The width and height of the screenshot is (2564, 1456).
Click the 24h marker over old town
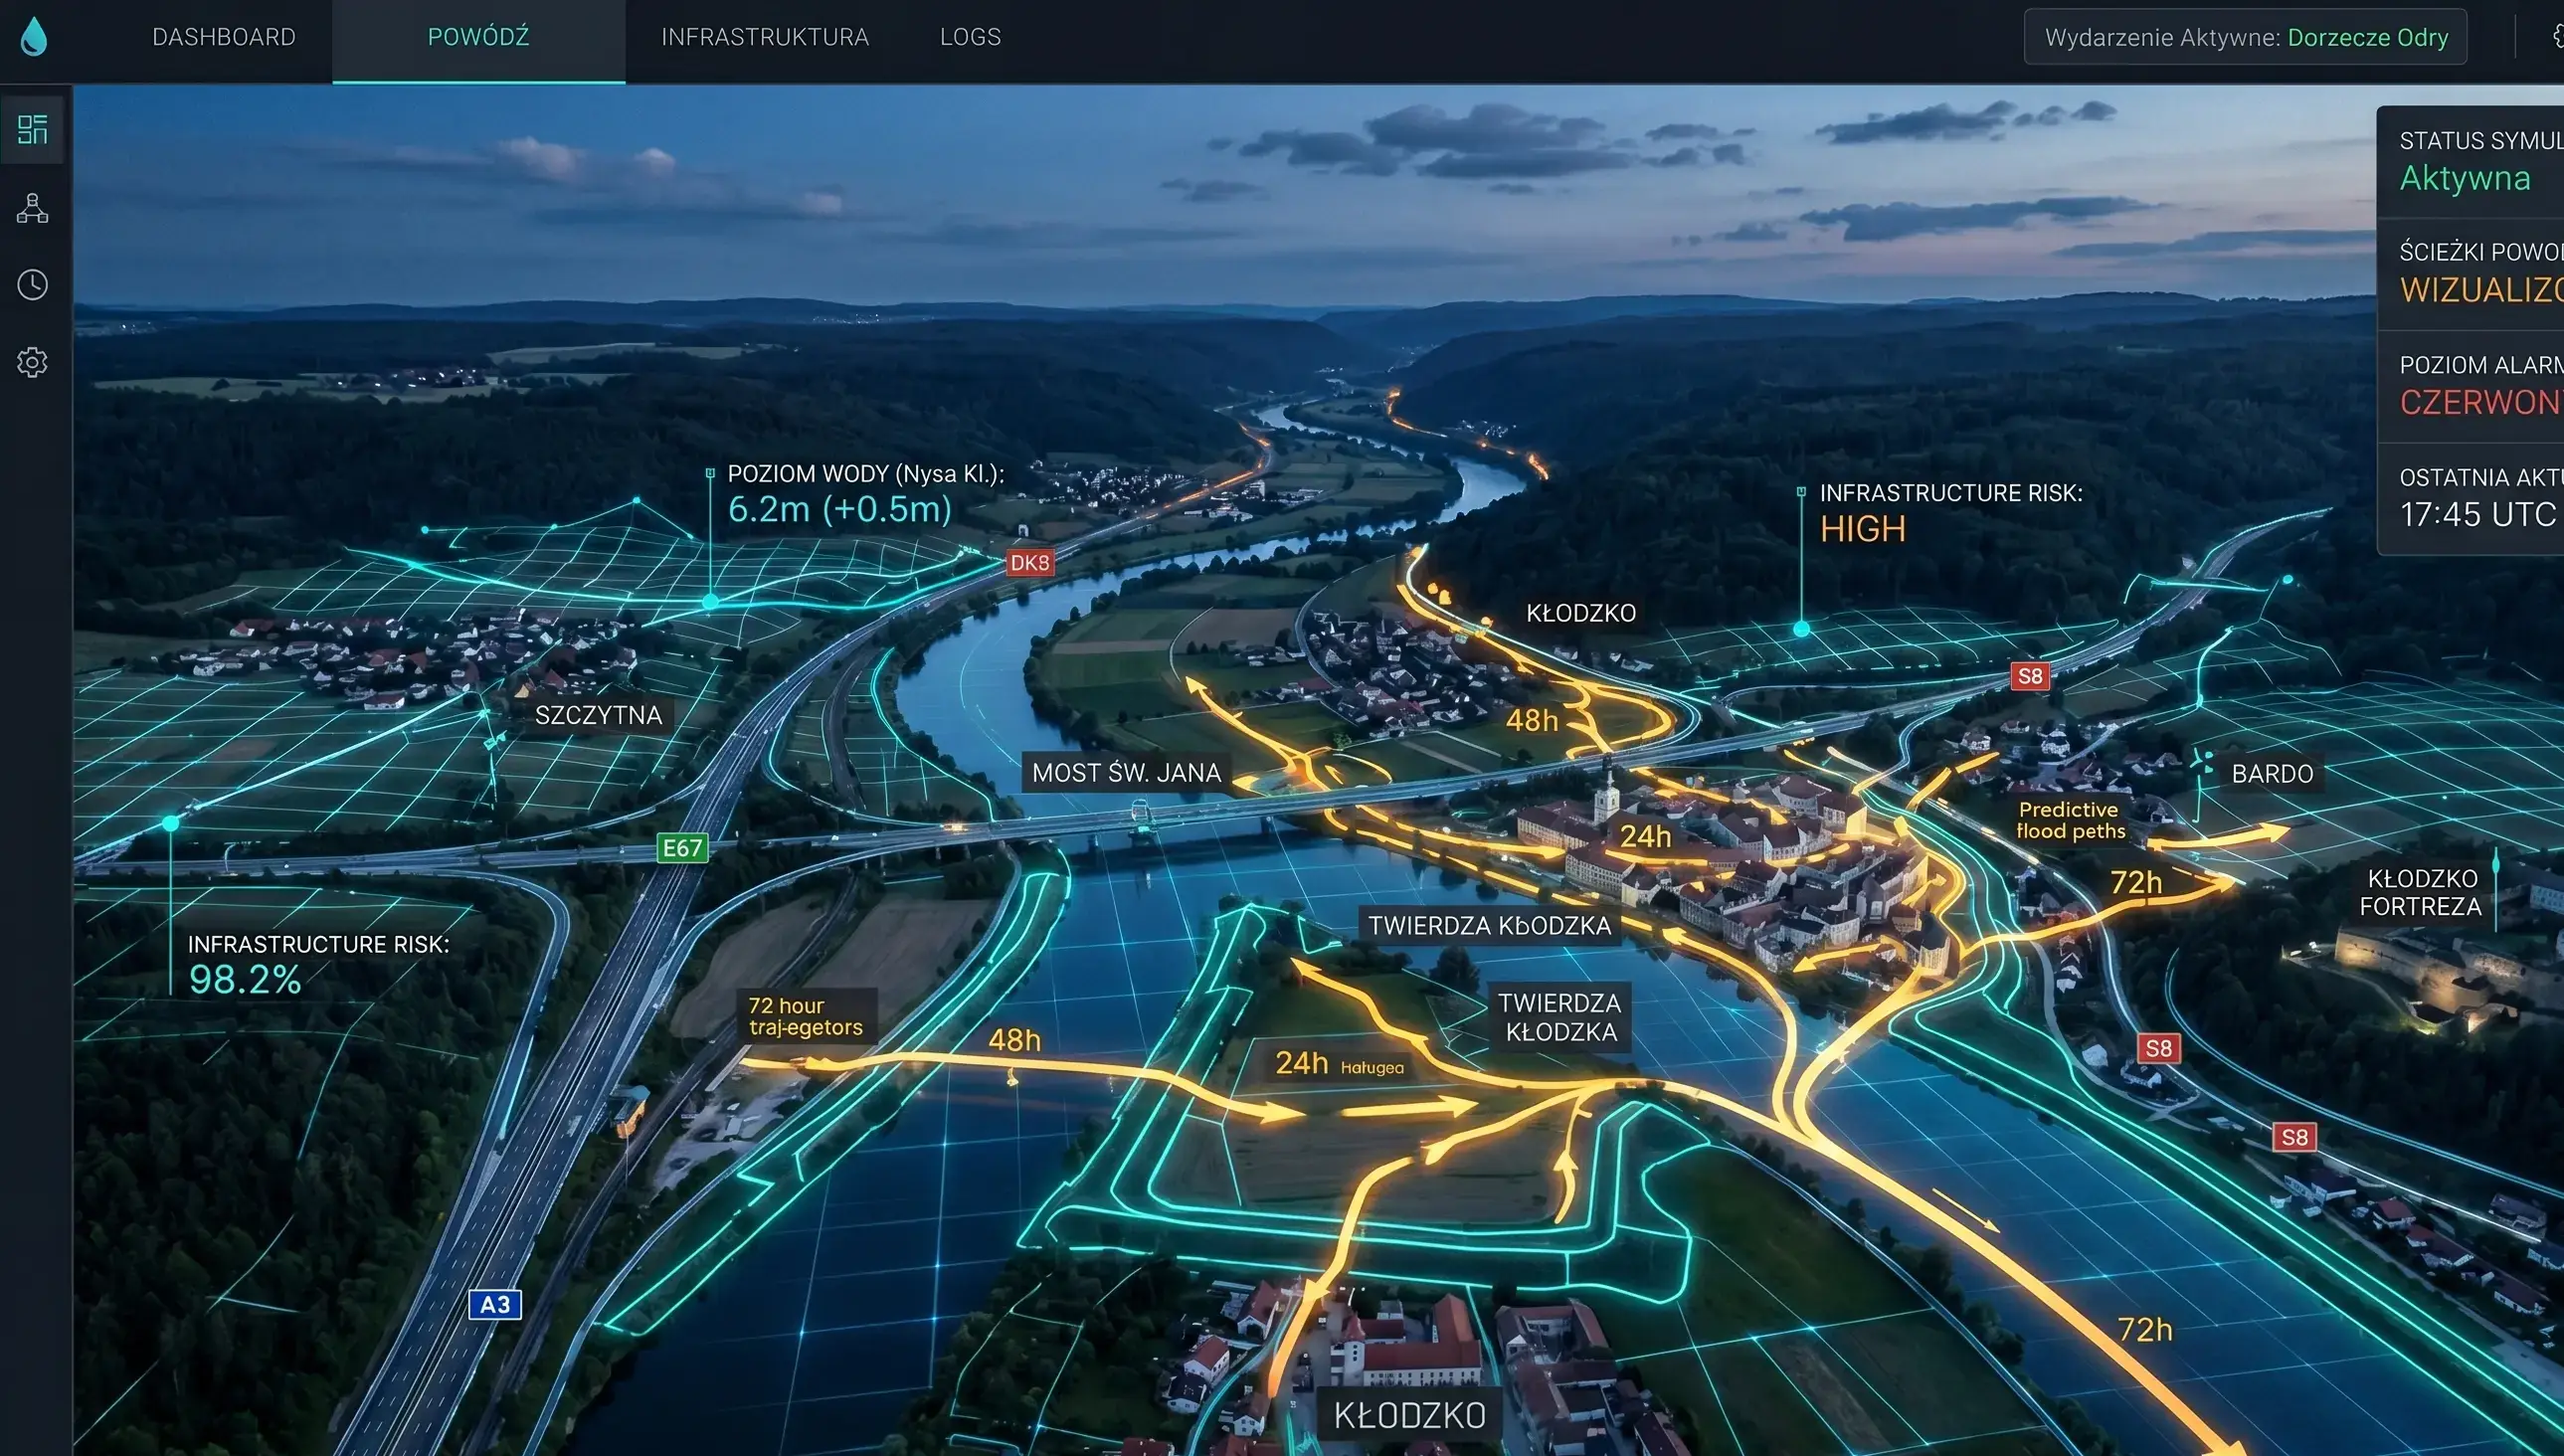(x=1645, y=836)
